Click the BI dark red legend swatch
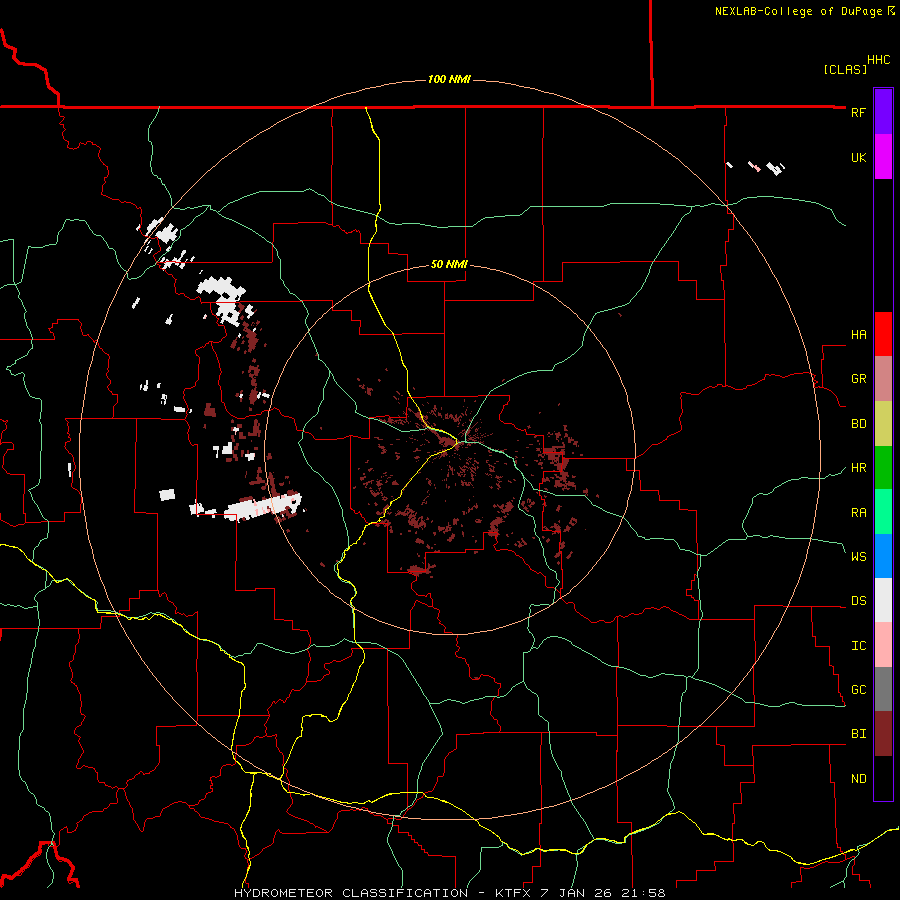Screen dimensions: 900x900 883,734
